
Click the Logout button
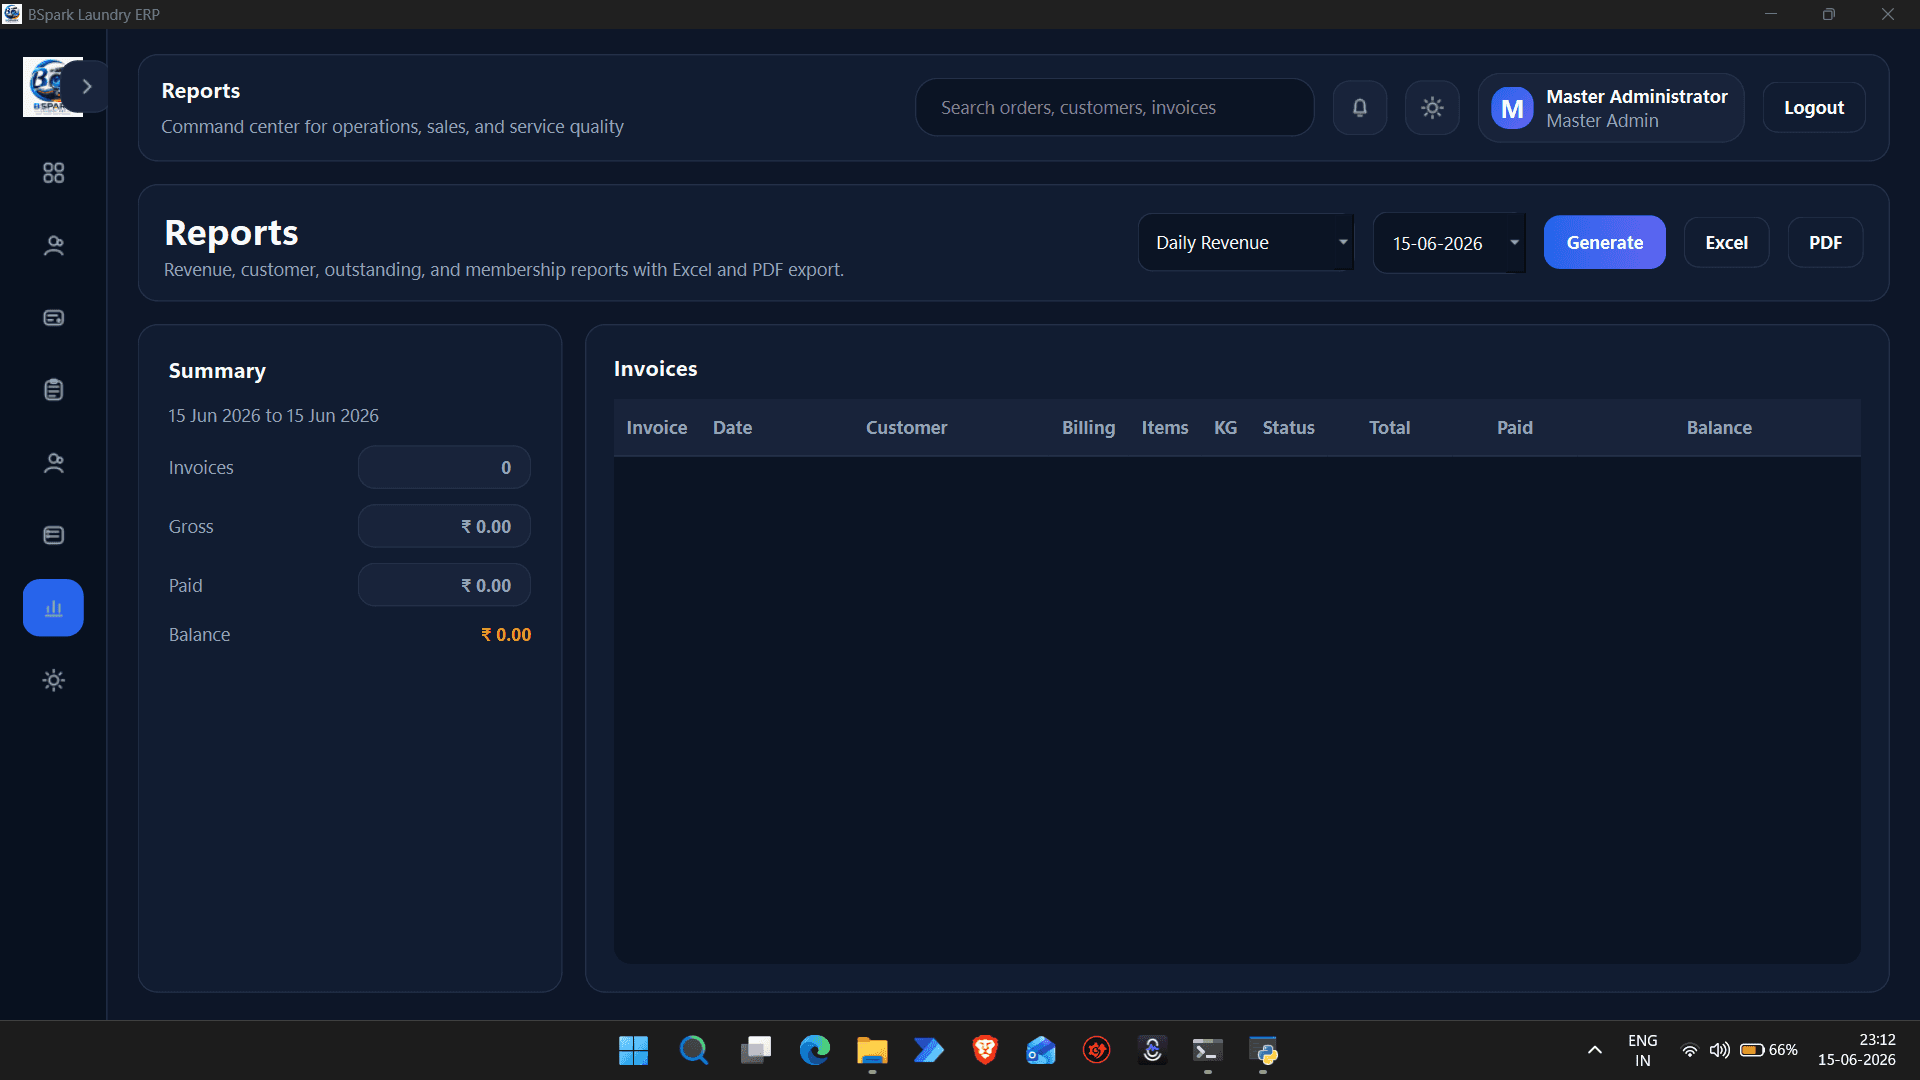(1814, 108)
